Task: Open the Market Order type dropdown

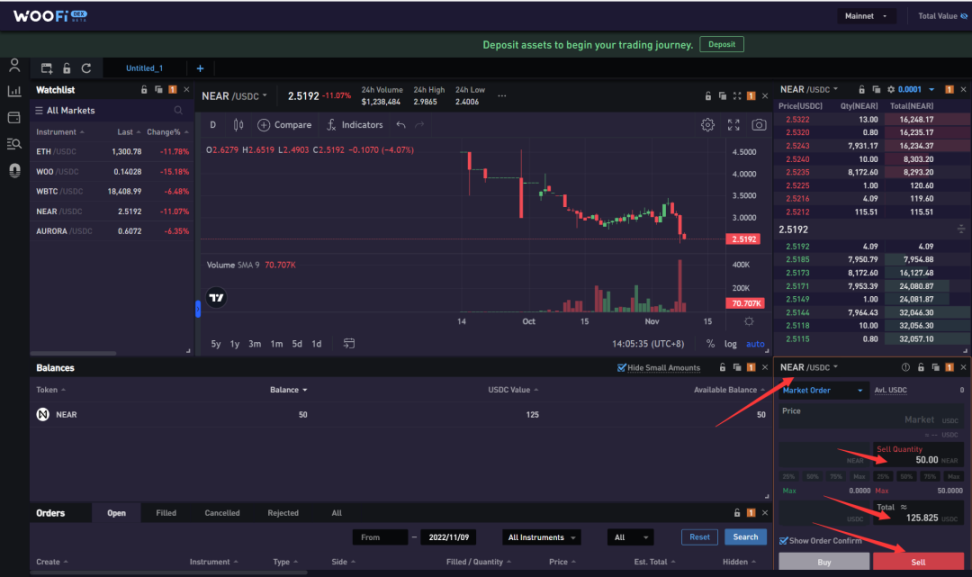Action: (823, 390)
